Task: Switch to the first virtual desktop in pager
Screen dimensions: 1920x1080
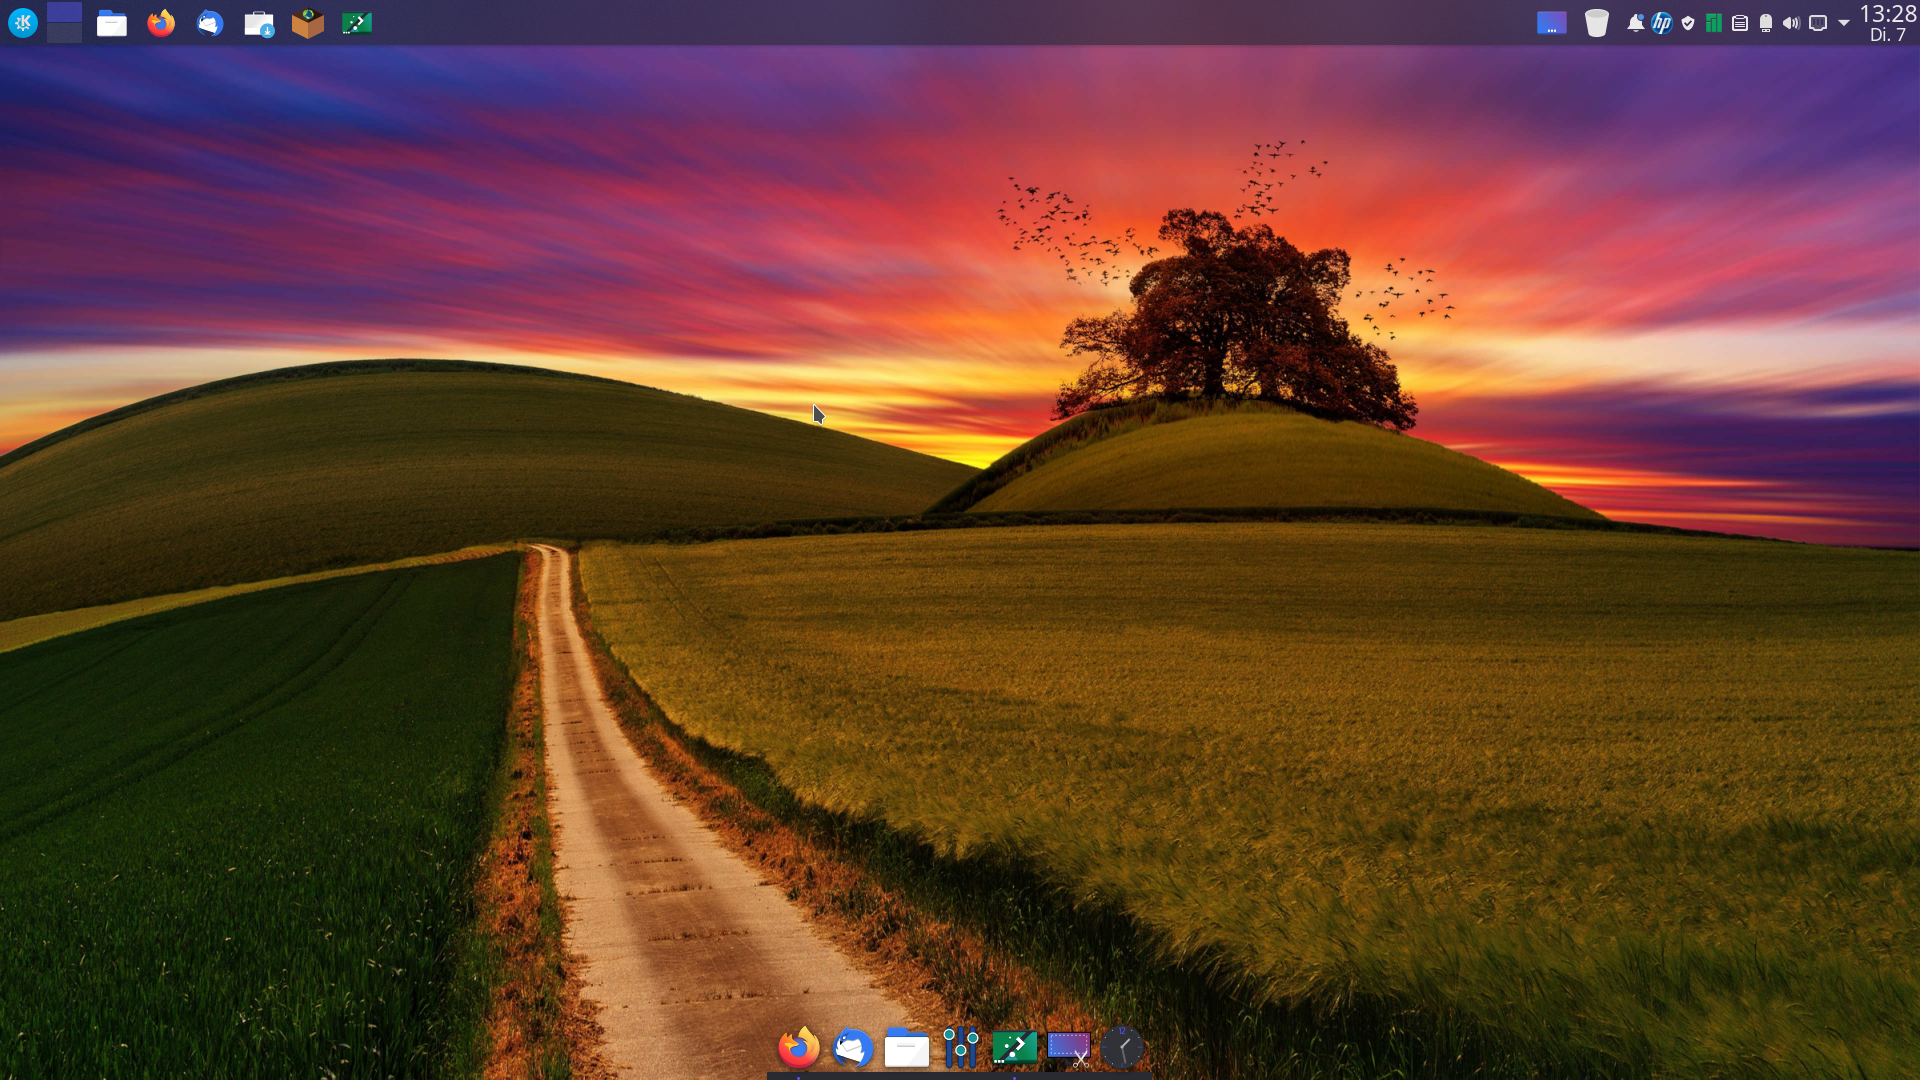Action: [64, 12]
